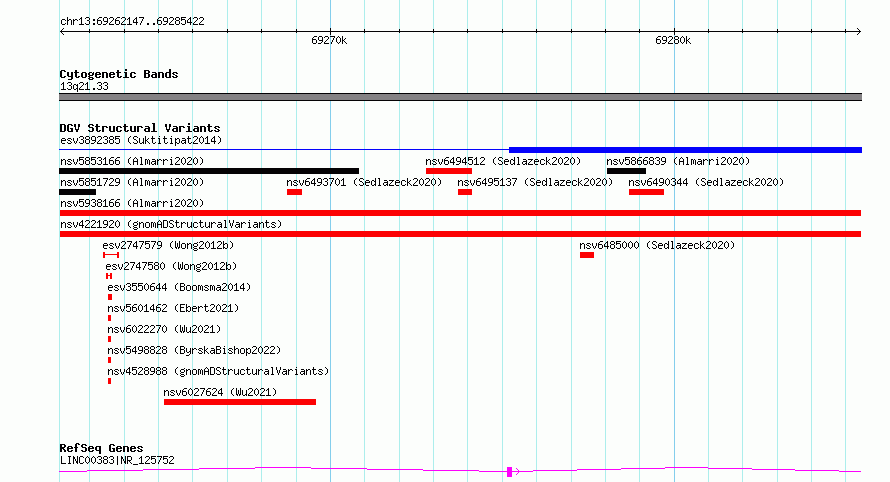The width and height of the screenshot is (890, 482).
Task: Open nsv4221920 (gnomADStructuralVariants) label
Action: 171,224
